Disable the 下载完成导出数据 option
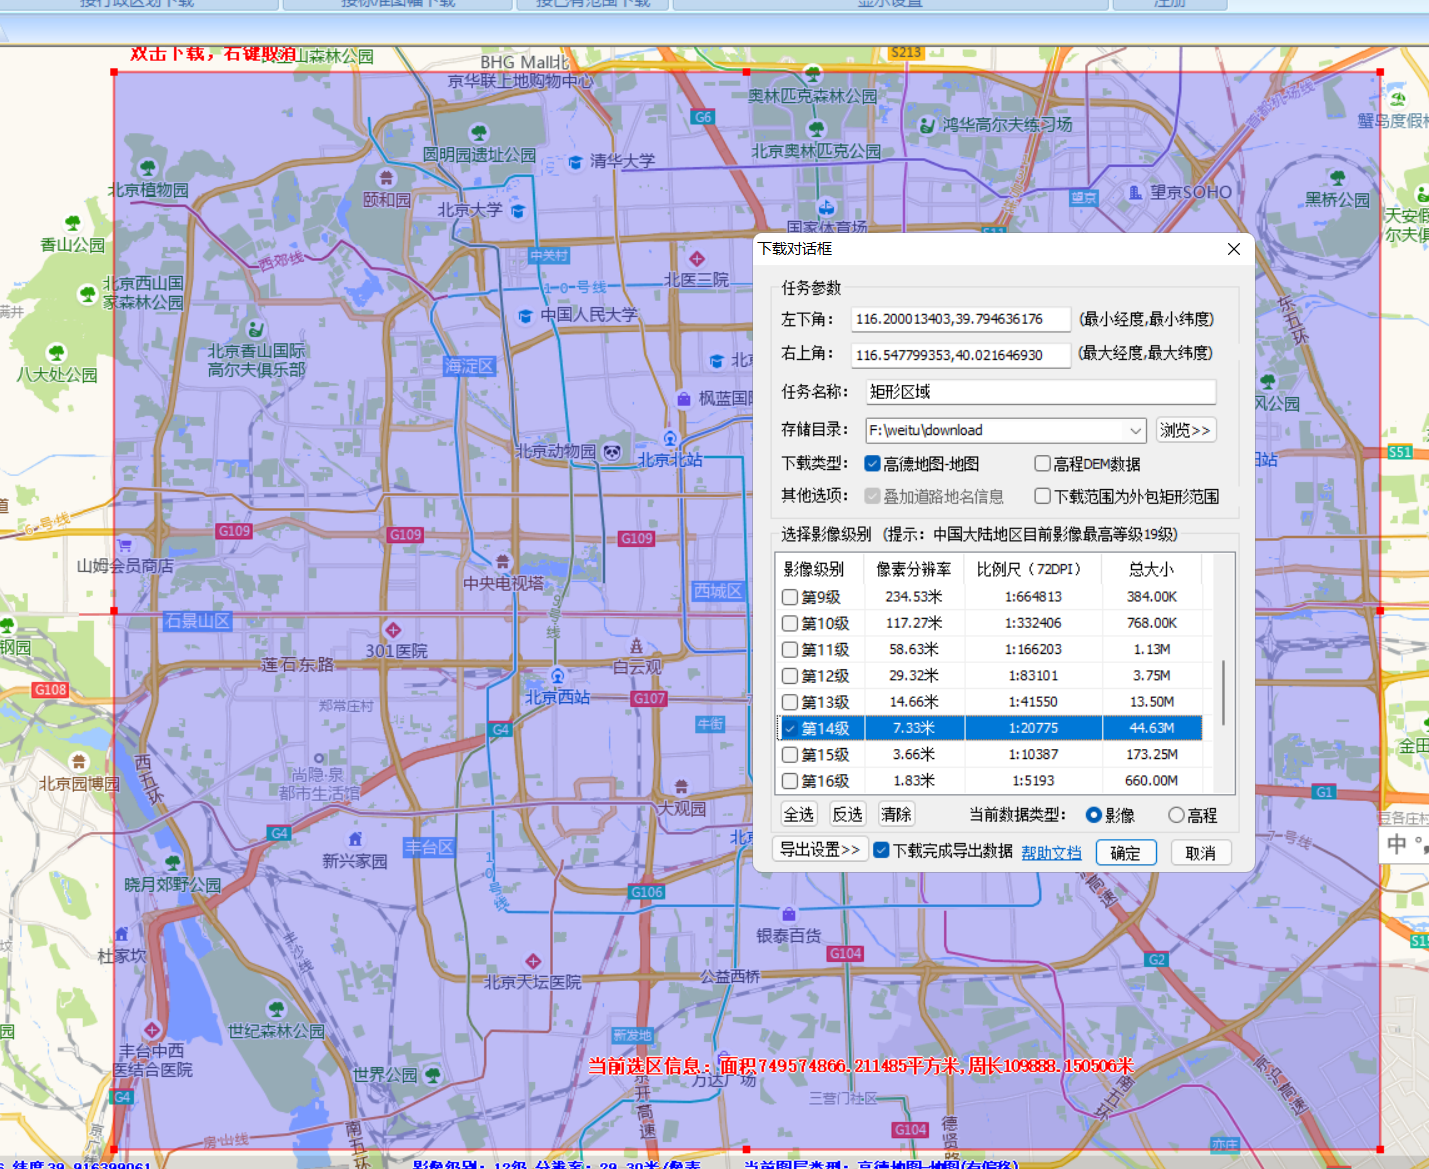The height and width of the screenshot is (1169, 1429). tap(881, 849)
